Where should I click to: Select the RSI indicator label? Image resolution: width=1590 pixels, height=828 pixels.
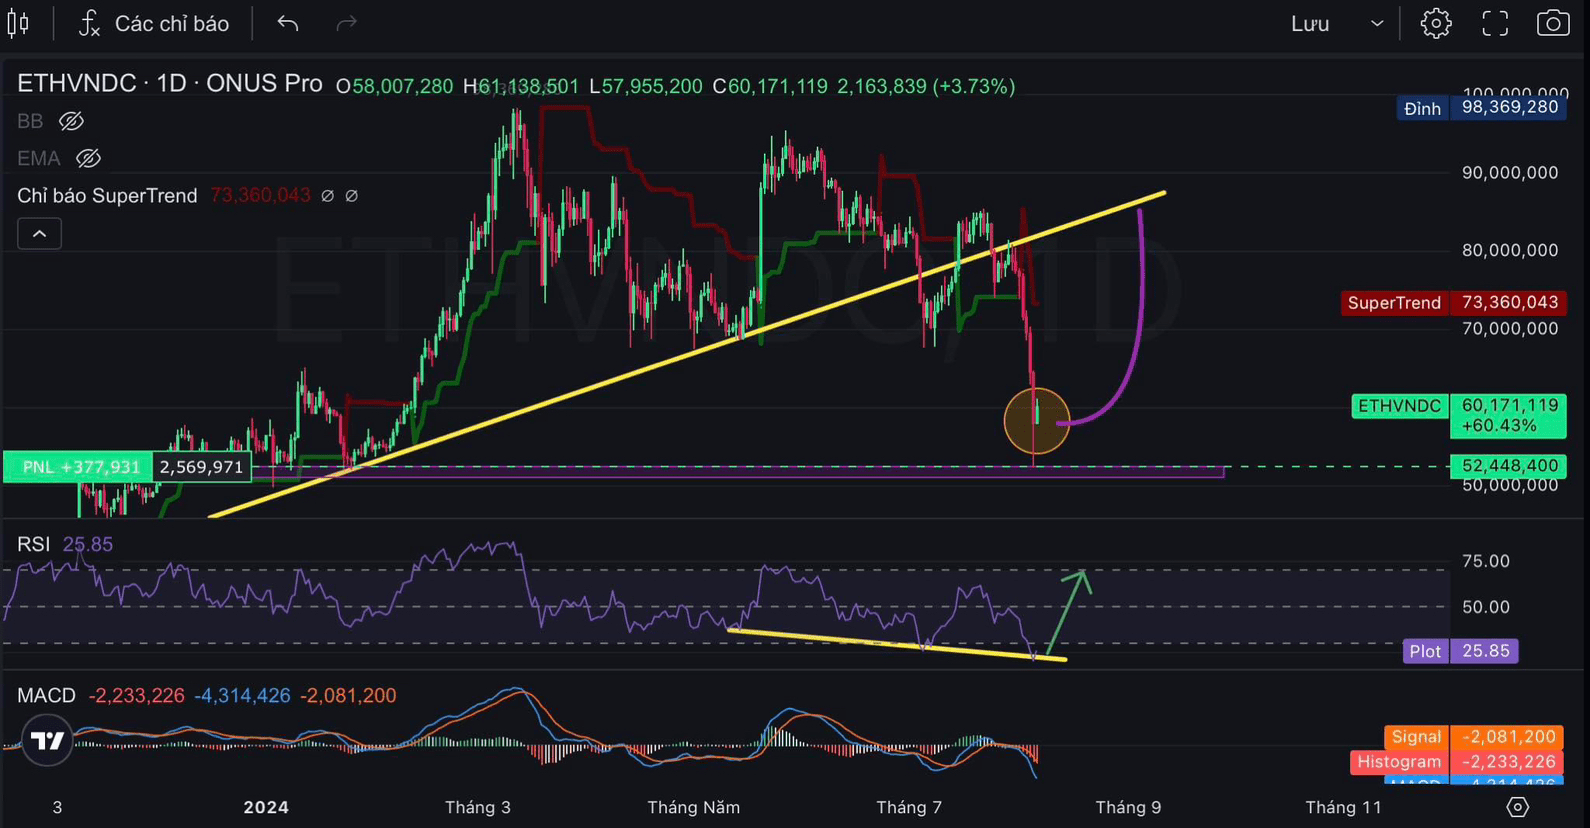click(33, 544)
